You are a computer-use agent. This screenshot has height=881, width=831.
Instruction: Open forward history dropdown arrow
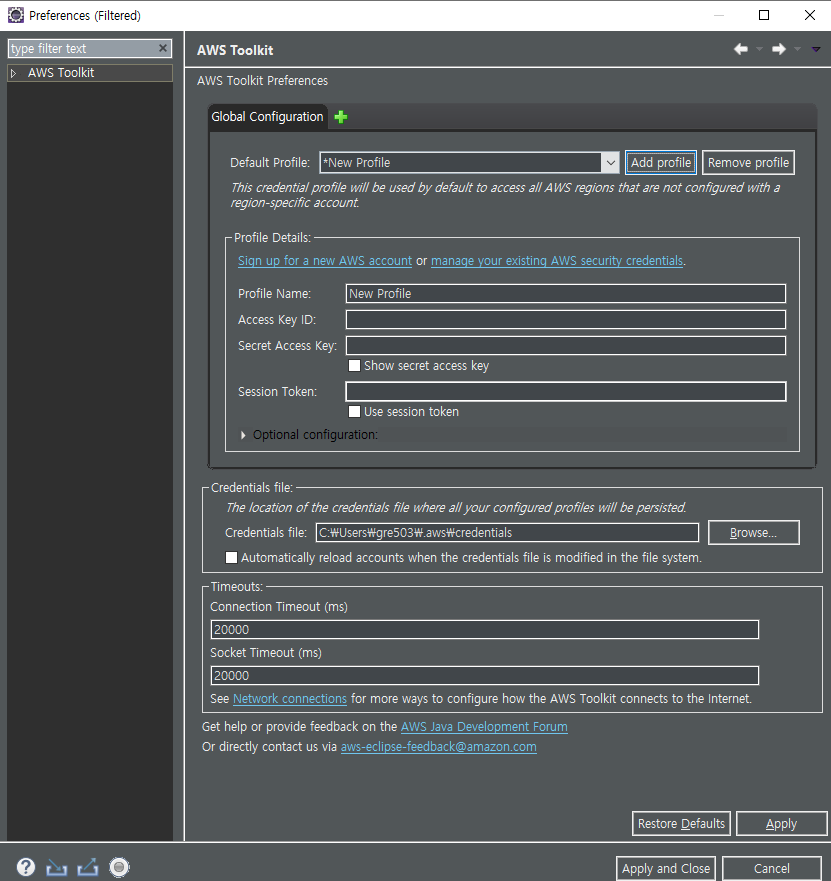tap(797, 49)
